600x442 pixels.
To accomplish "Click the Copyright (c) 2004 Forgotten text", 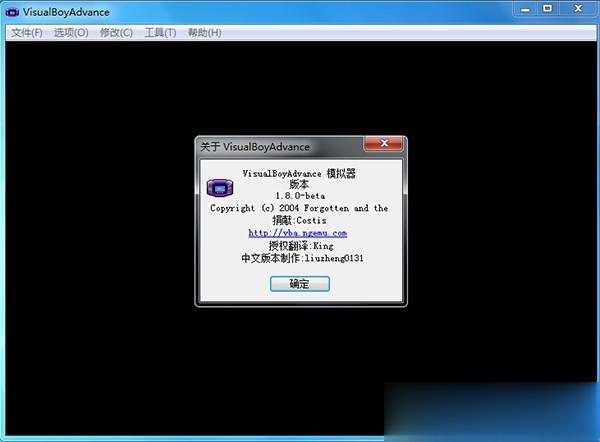I will 280,209.
